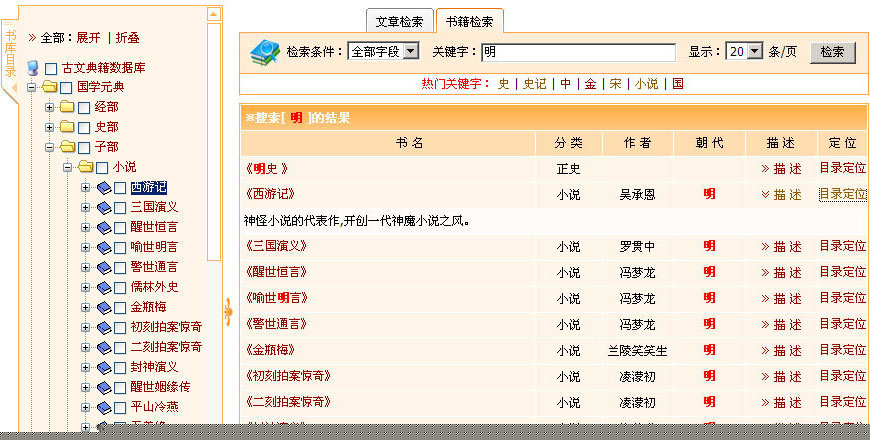Click the folder icon next to 国学元典
Screen dimensions: 870x440
pos(49,87)
